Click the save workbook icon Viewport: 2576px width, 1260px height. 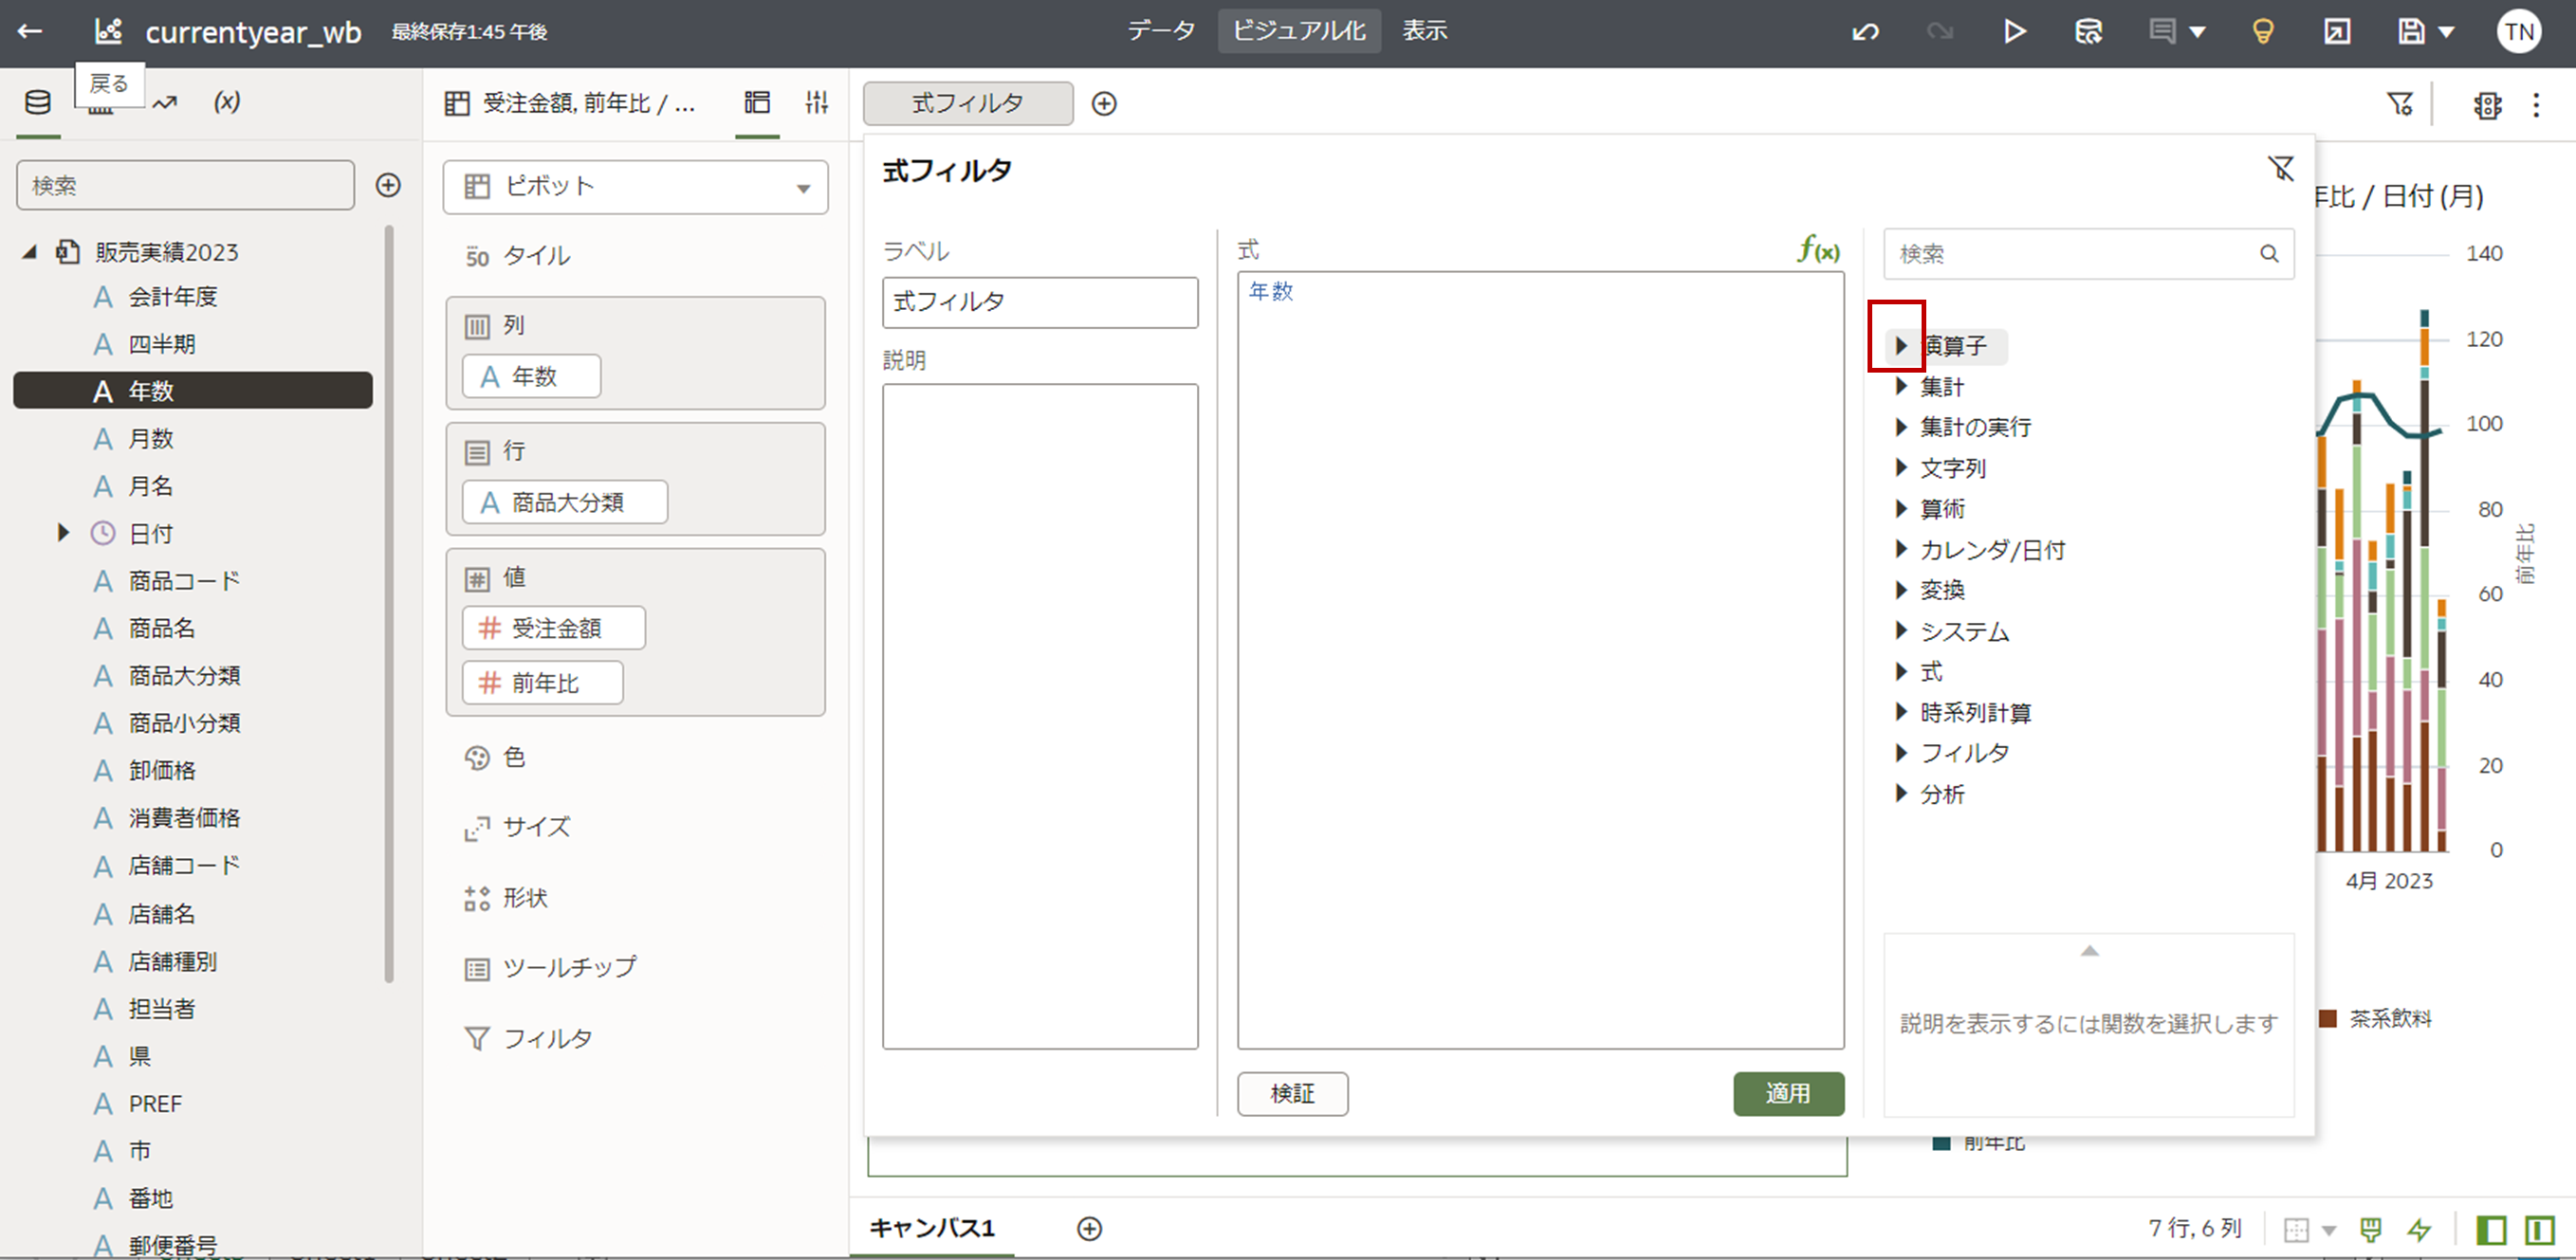tap(2410, 32)
